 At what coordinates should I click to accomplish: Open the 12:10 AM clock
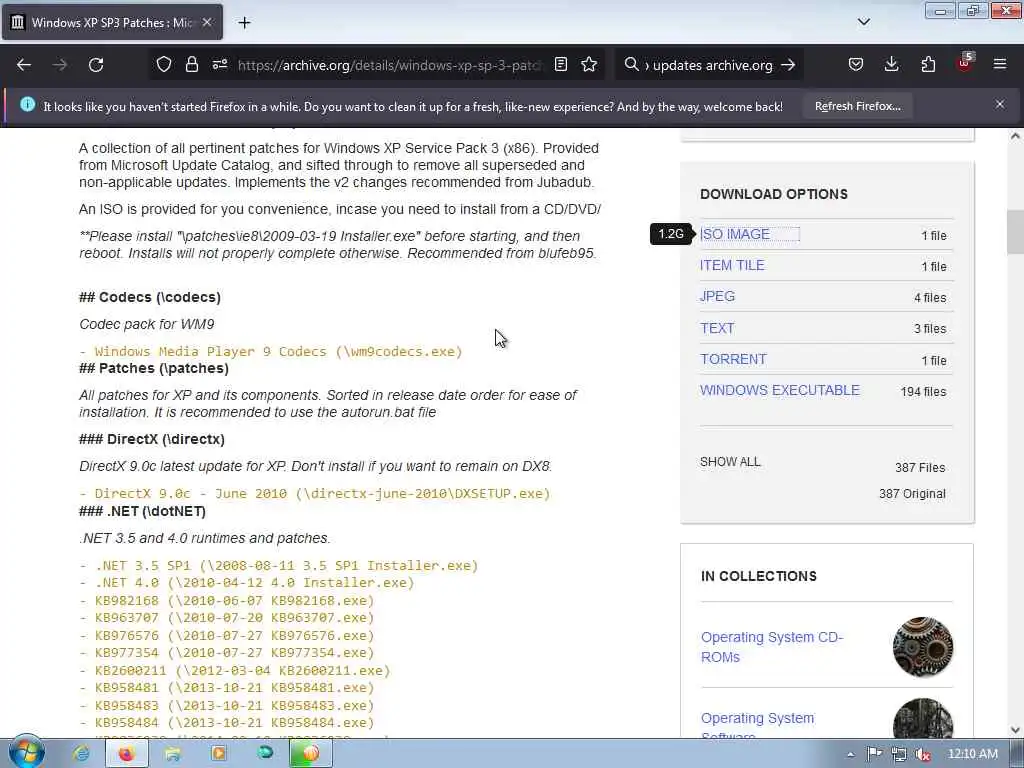click(972, 754)
